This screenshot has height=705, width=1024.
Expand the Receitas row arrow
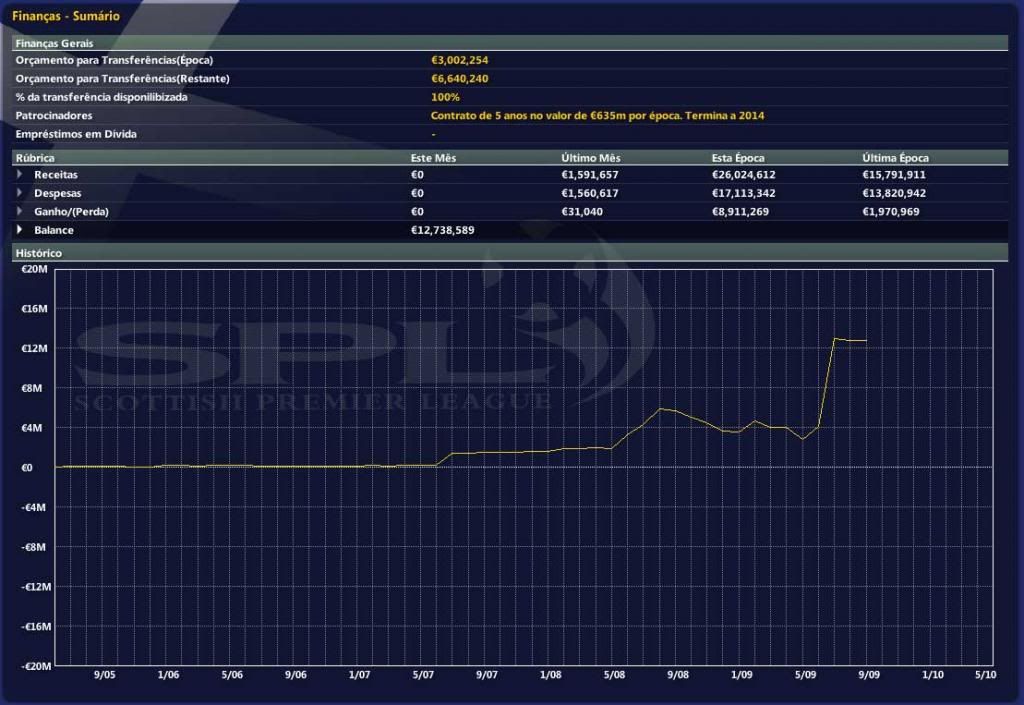click(20, 175)
